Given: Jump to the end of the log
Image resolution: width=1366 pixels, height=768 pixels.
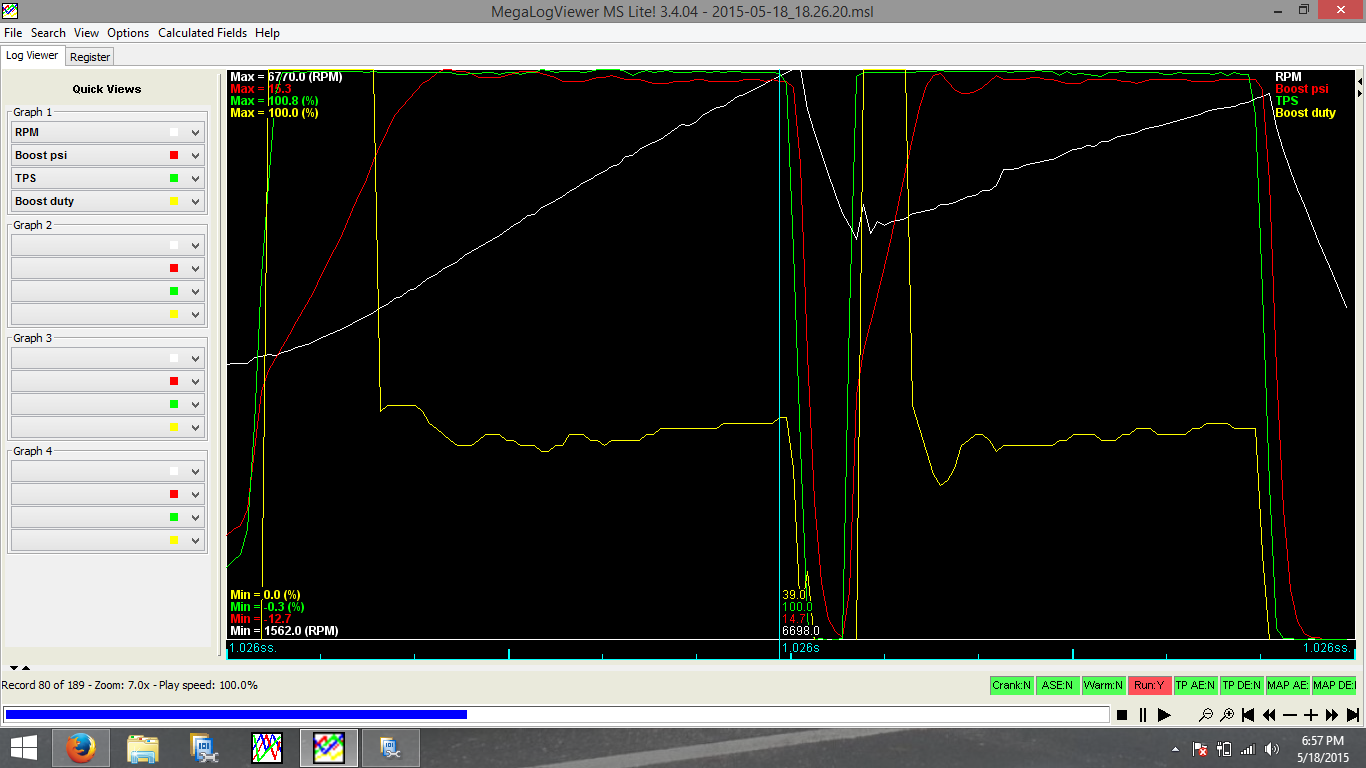Looking at the screenshot, I should point(1353,715).
